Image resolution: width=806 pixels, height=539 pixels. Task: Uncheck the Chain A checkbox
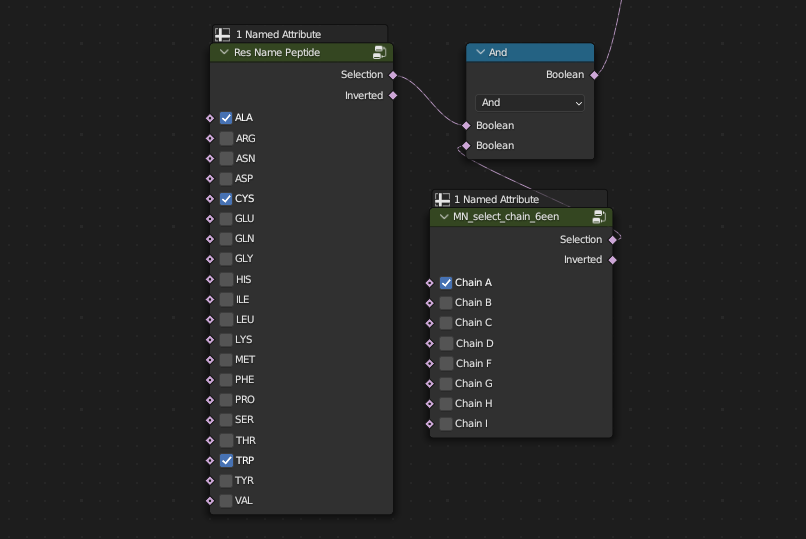(446, 283)
